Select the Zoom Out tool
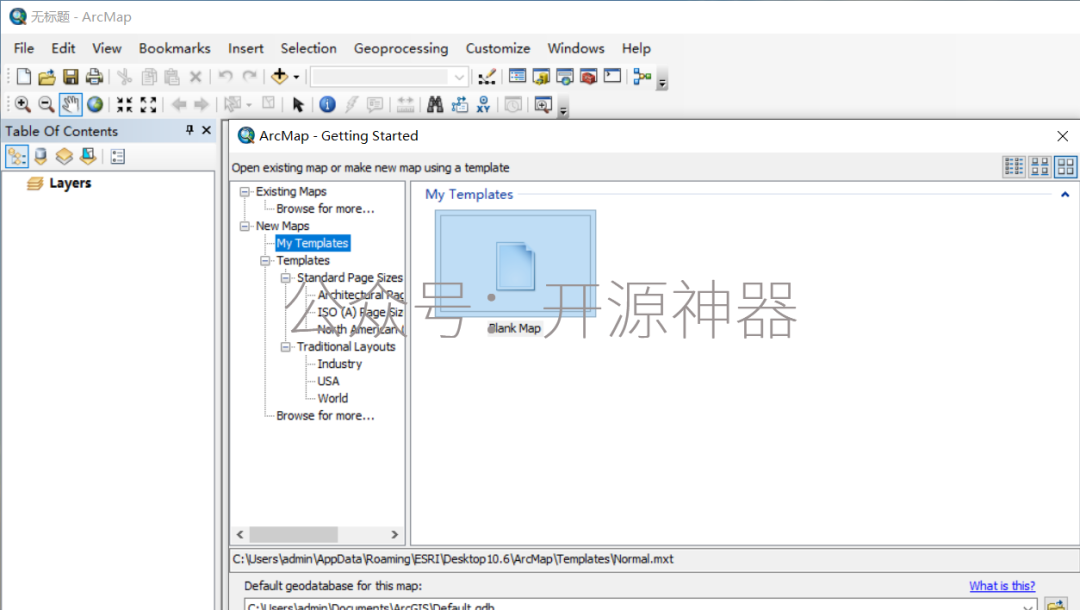 click(46, 105)
